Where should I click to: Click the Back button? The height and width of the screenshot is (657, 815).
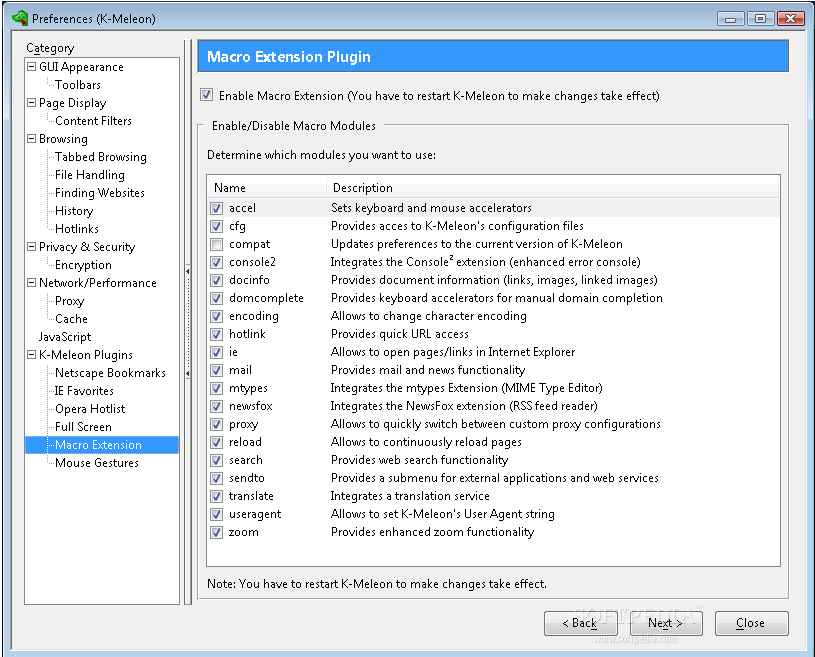580,623
